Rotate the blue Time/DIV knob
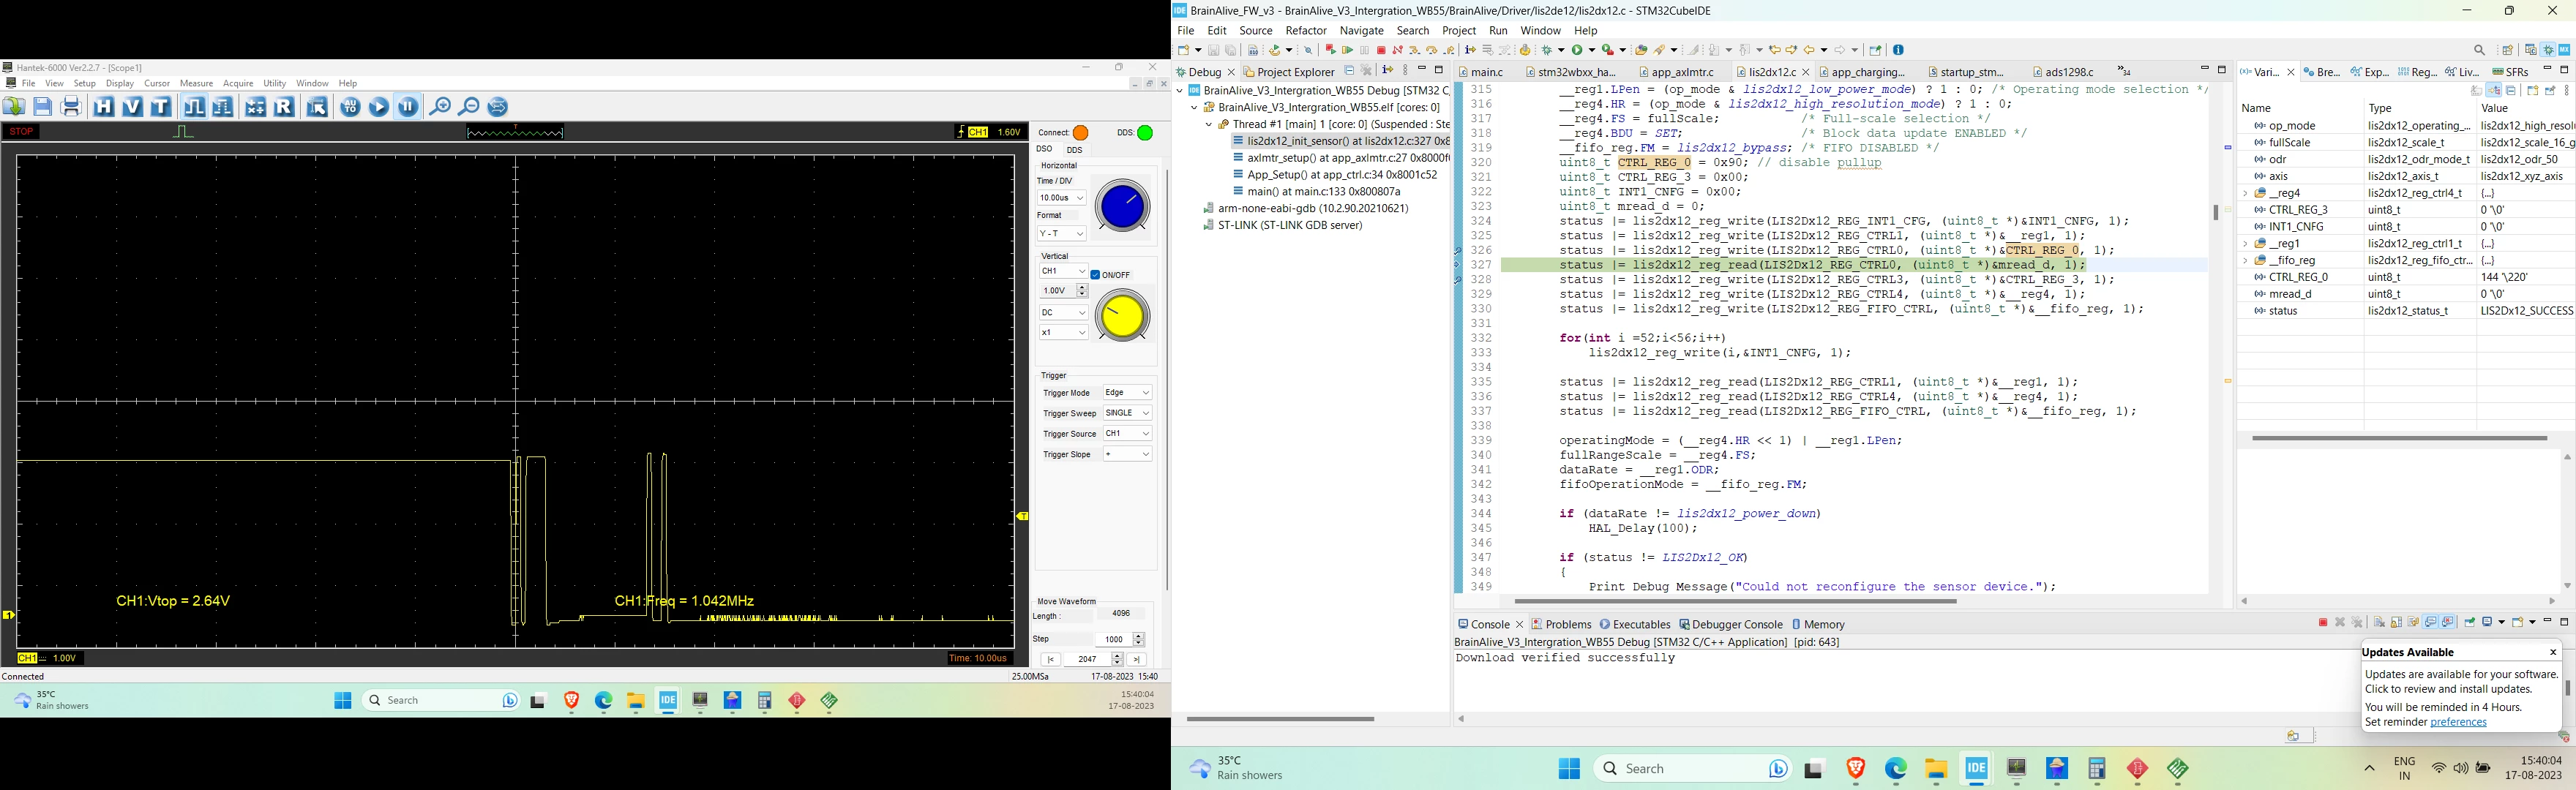 [x=1122, y=207]
